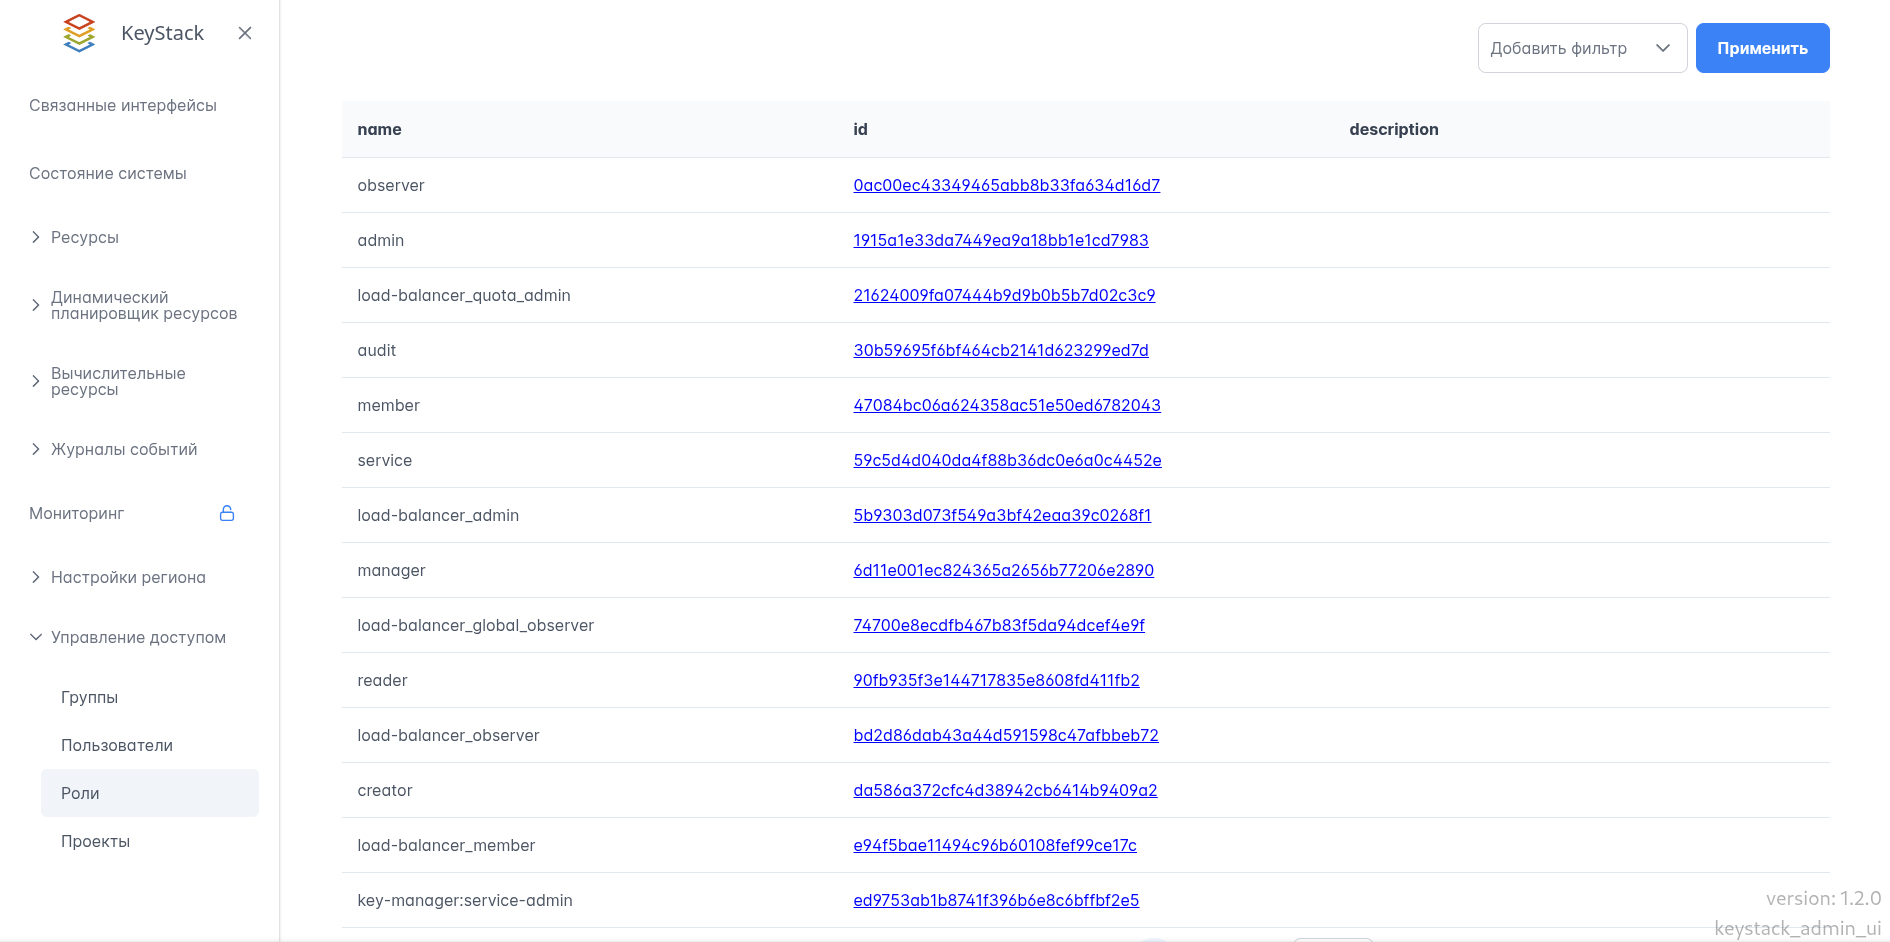
Task: Expand Вычислительные ресурсы section
Action: [118, 381]
